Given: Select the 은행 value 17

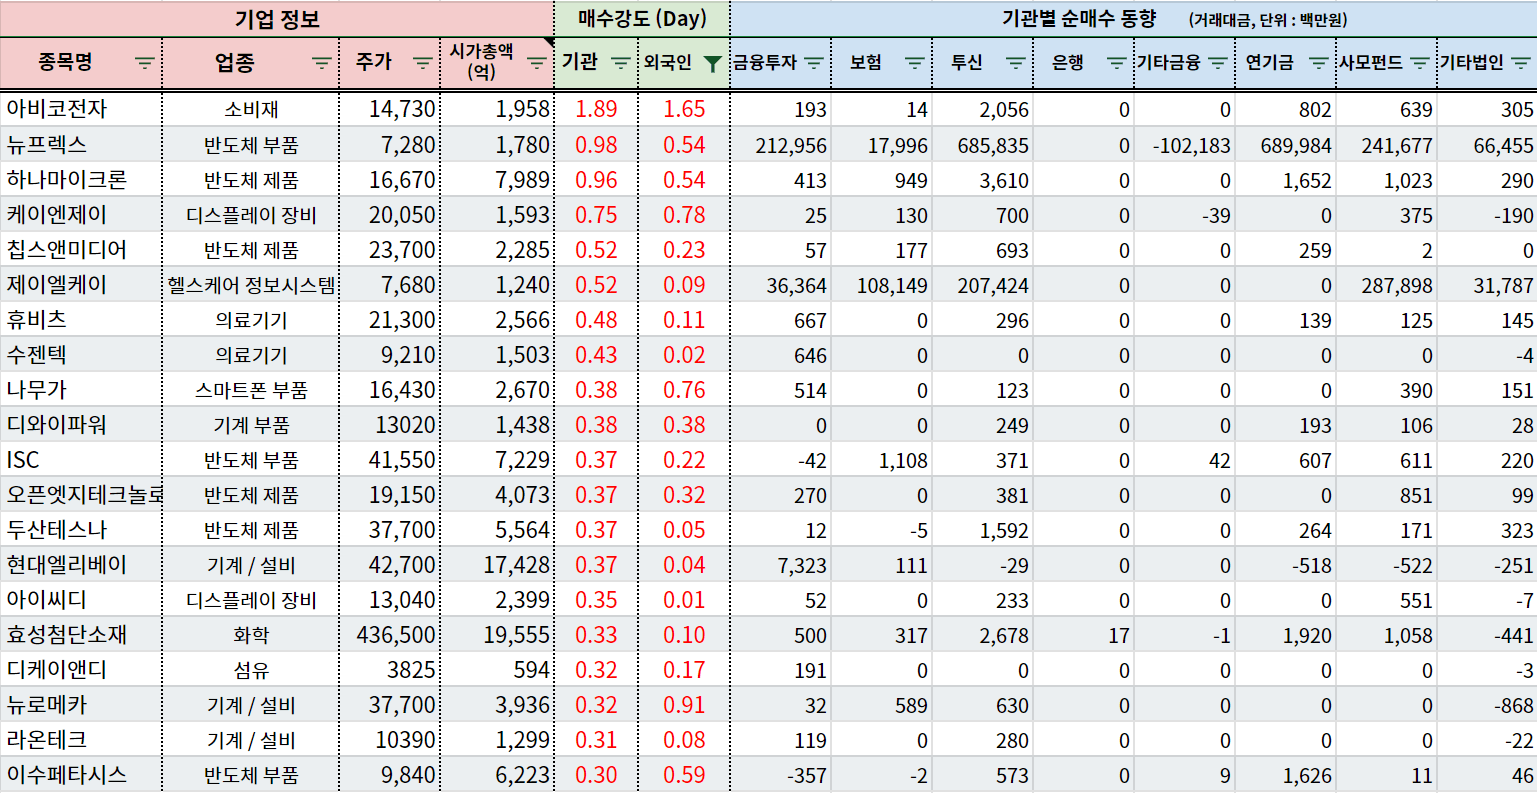Looking at the screenshot, I should (1084, 635).
